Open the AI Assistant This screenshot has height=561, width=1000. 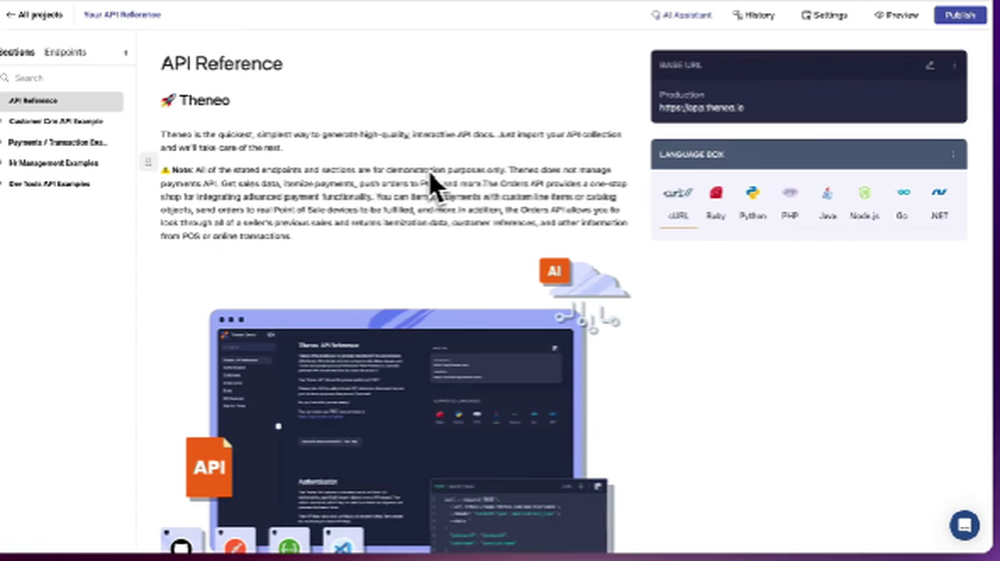click(x=681, y=15)
